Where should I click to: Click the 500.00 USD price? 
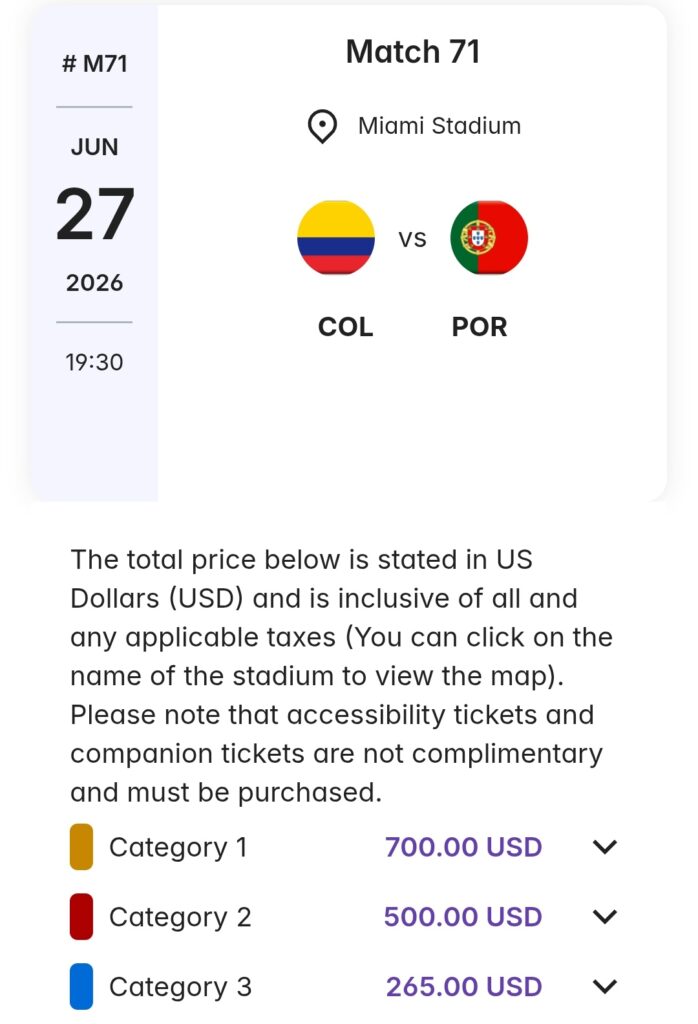[x=463, y=917]
